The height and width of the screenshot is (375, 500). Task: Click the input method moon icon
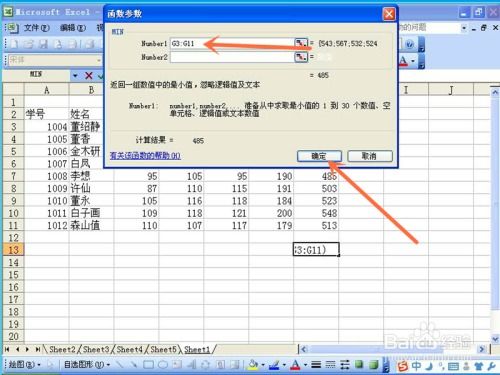429,366
